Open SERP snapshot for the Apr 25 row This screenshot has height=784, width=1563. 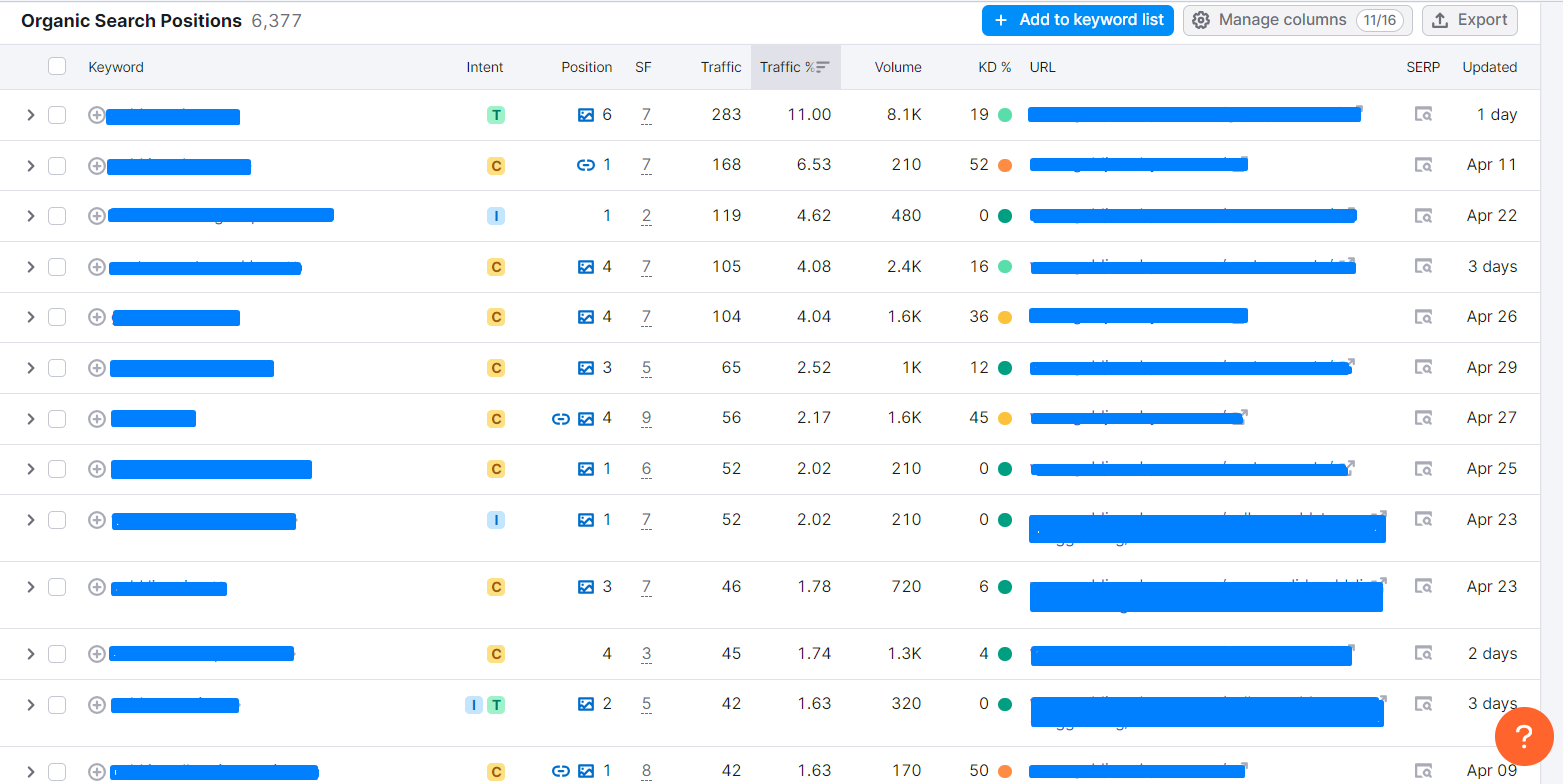click(1423, 469)
